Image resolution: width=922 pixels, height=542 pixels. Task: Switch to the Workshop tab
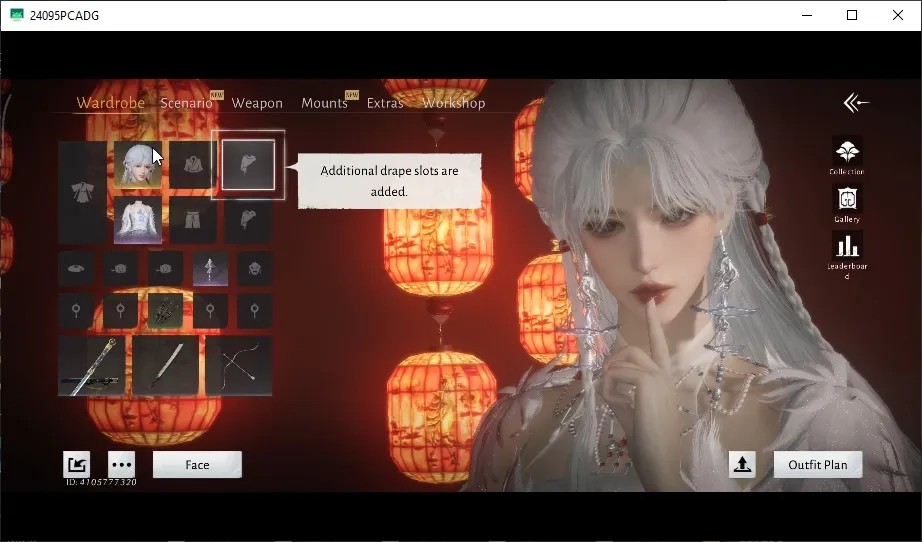[453, 103]
